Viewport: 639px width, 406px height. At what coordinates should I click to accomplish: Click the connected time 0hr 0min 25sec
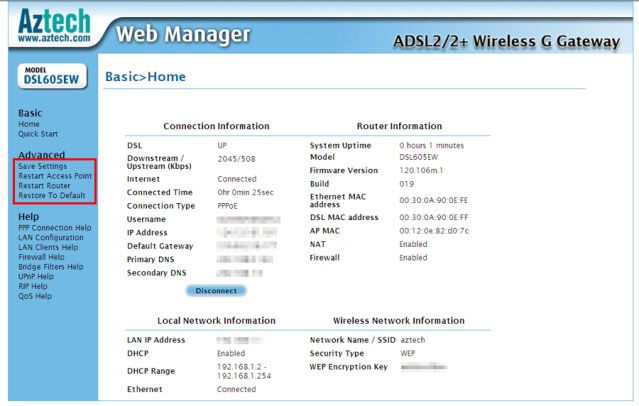click(x=245, y=192)
